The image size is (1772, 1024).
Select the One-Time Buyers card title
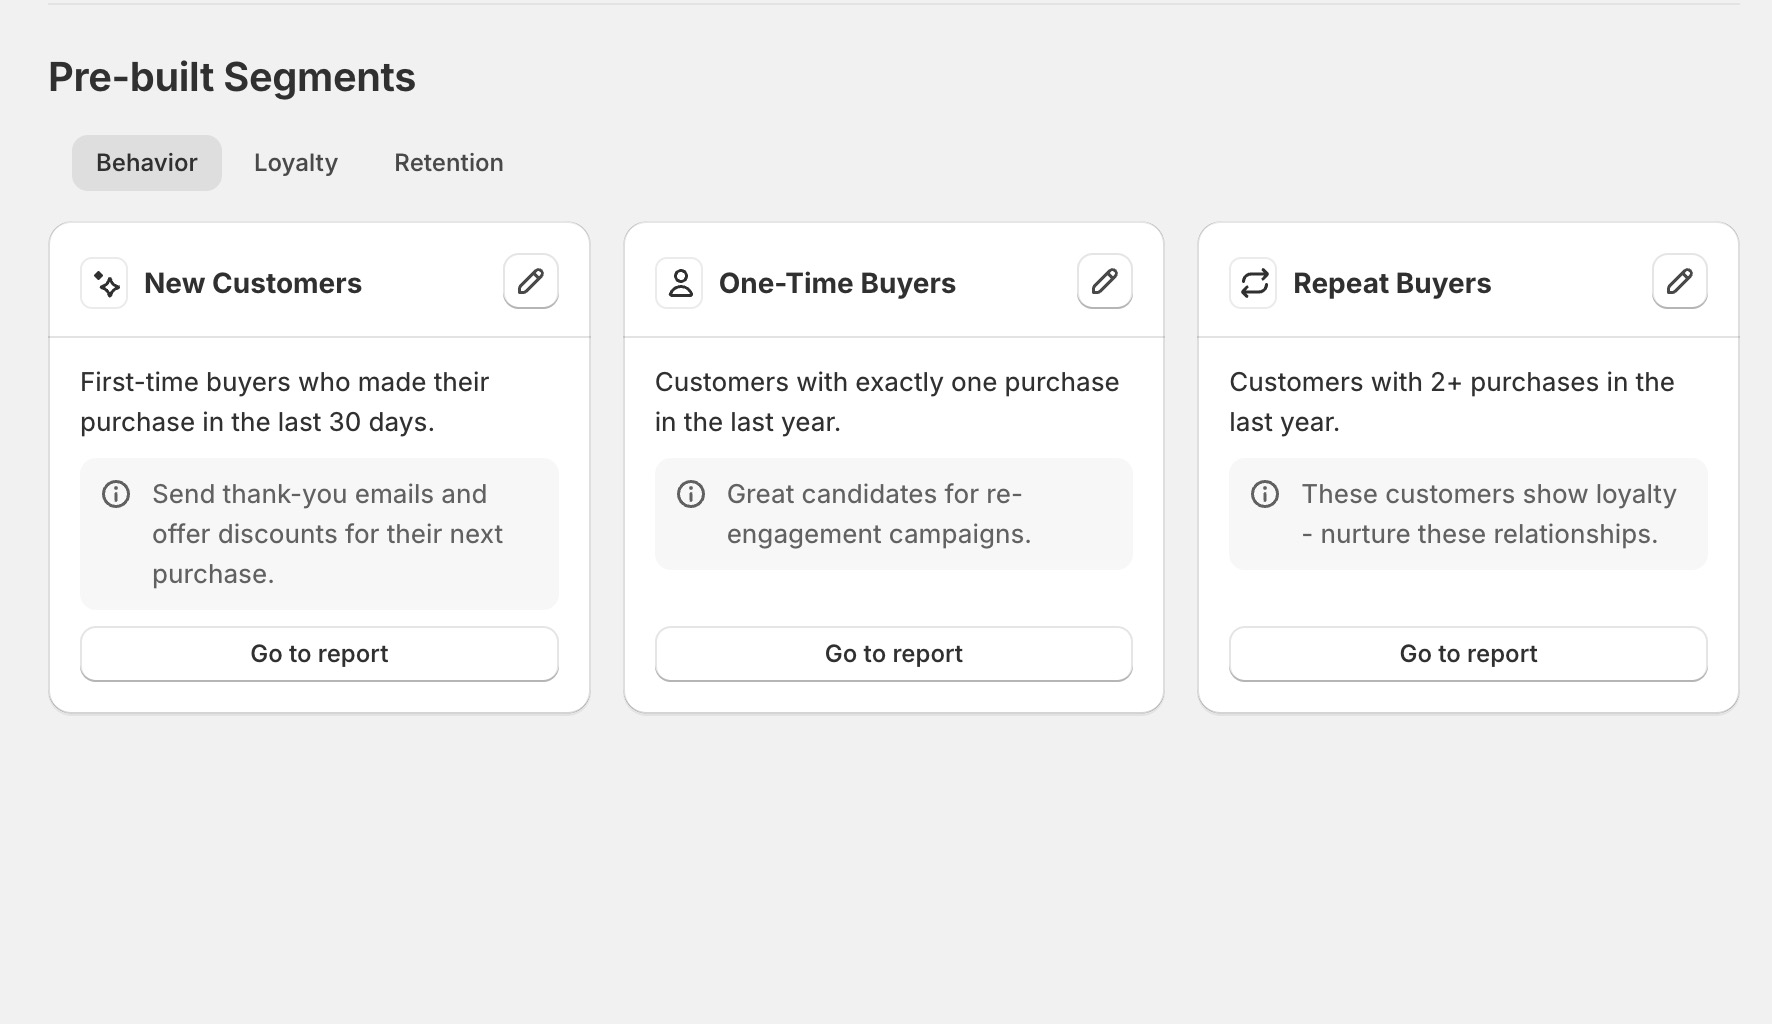point(838,283)
